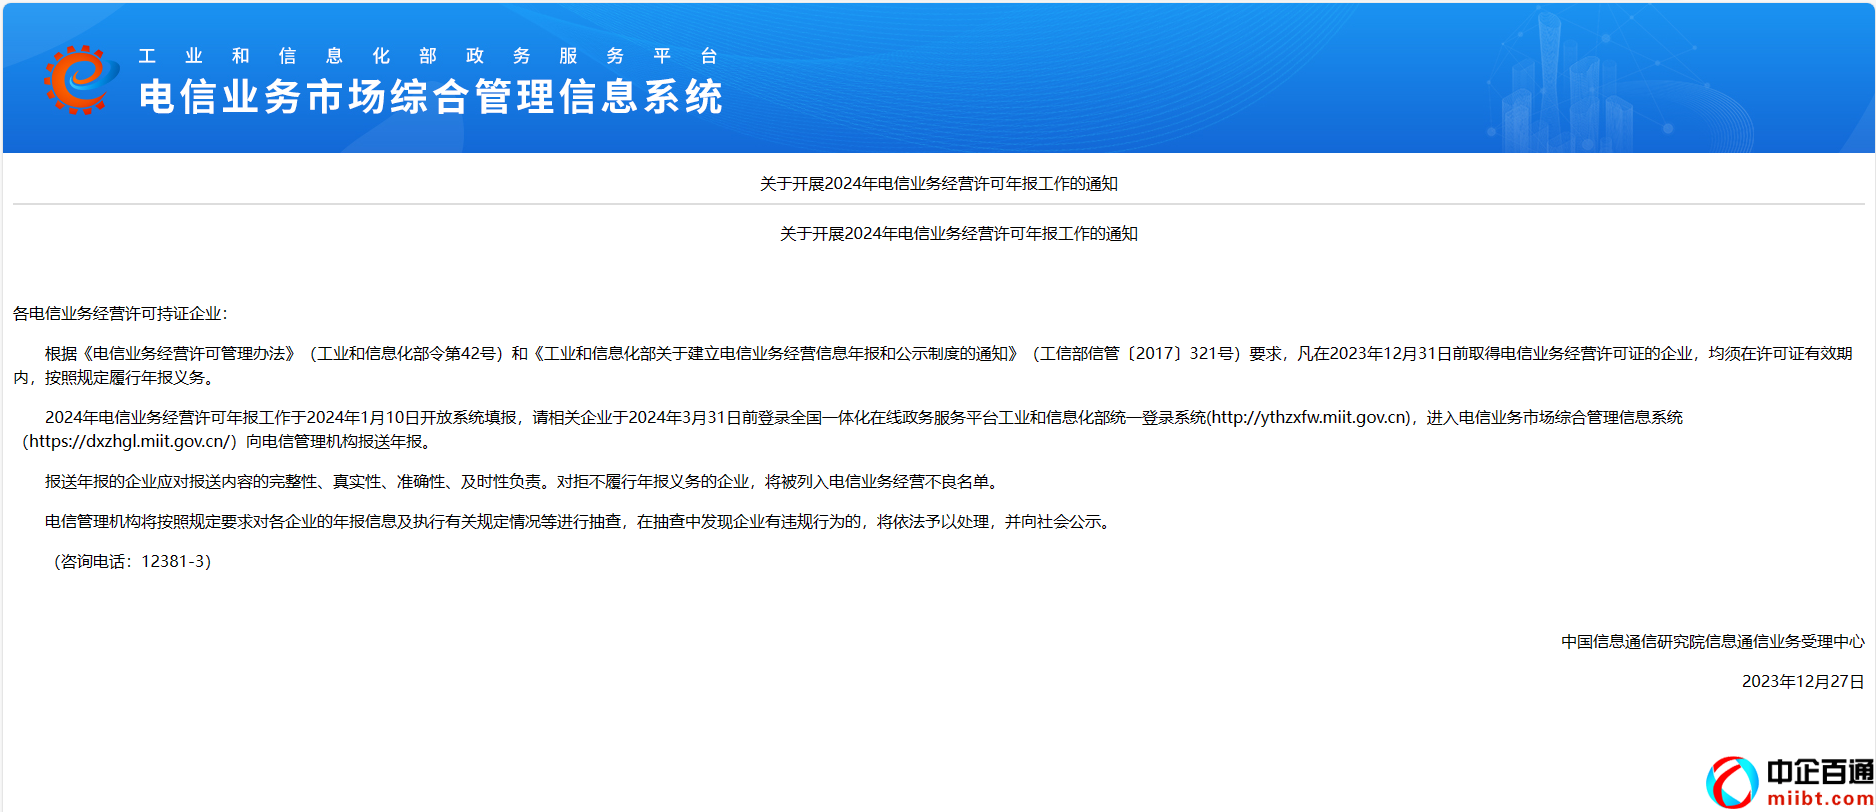Viewport: 1876px width, 812px height.
Task: Open the https://dxzhgl.miit.gov.cn/ system URL
Action: tap(131, 442)
